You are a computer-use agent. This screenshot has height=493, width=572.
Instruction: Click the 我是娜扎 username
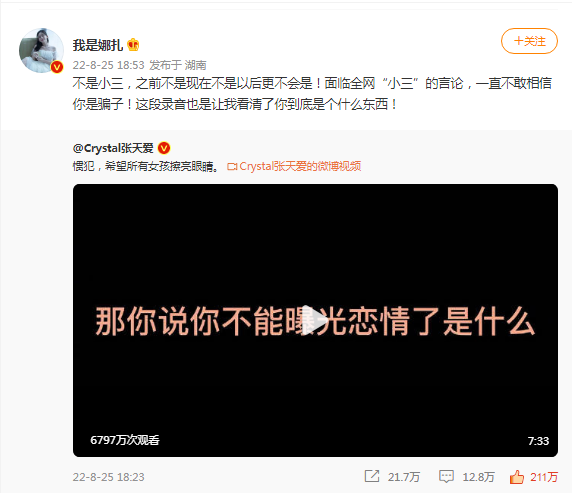[97, 45]
